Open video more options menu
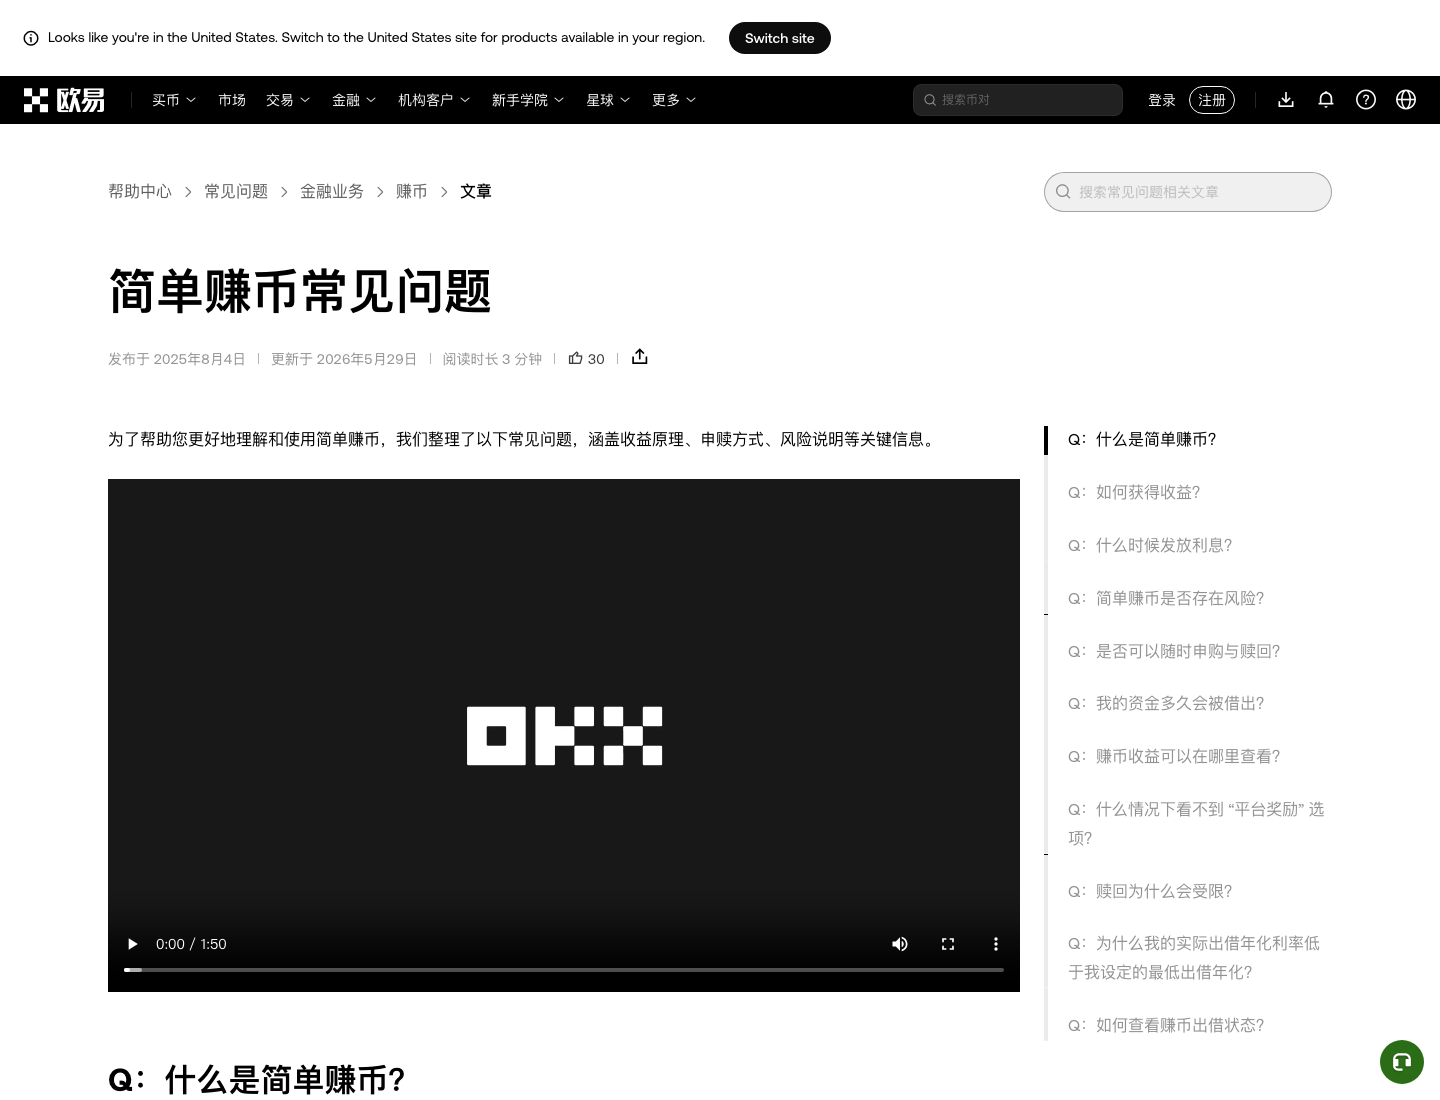1440x1100 pixels. 995,944
